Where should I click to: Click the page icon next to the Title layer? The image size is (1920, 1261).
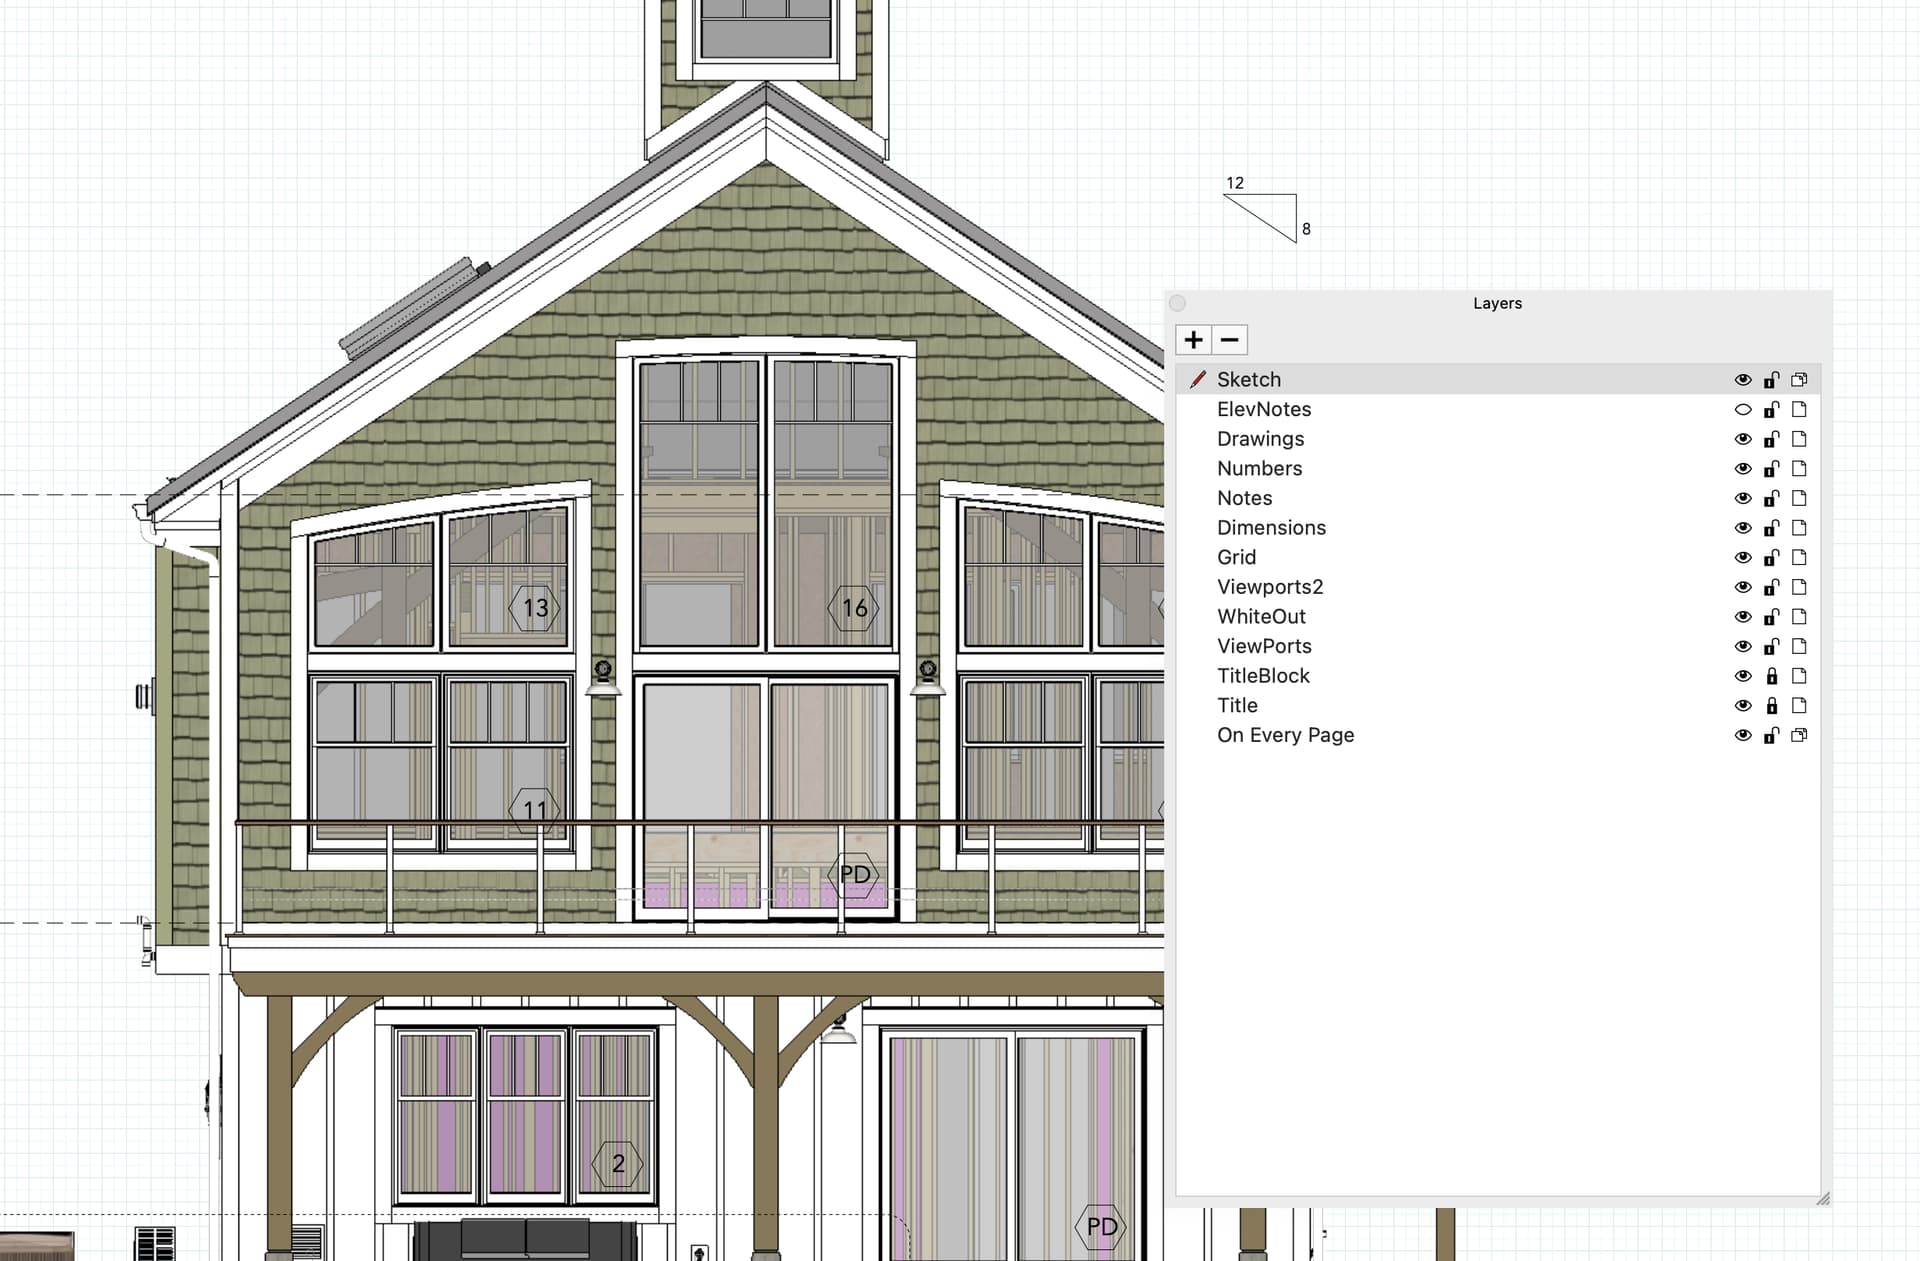1800,705
